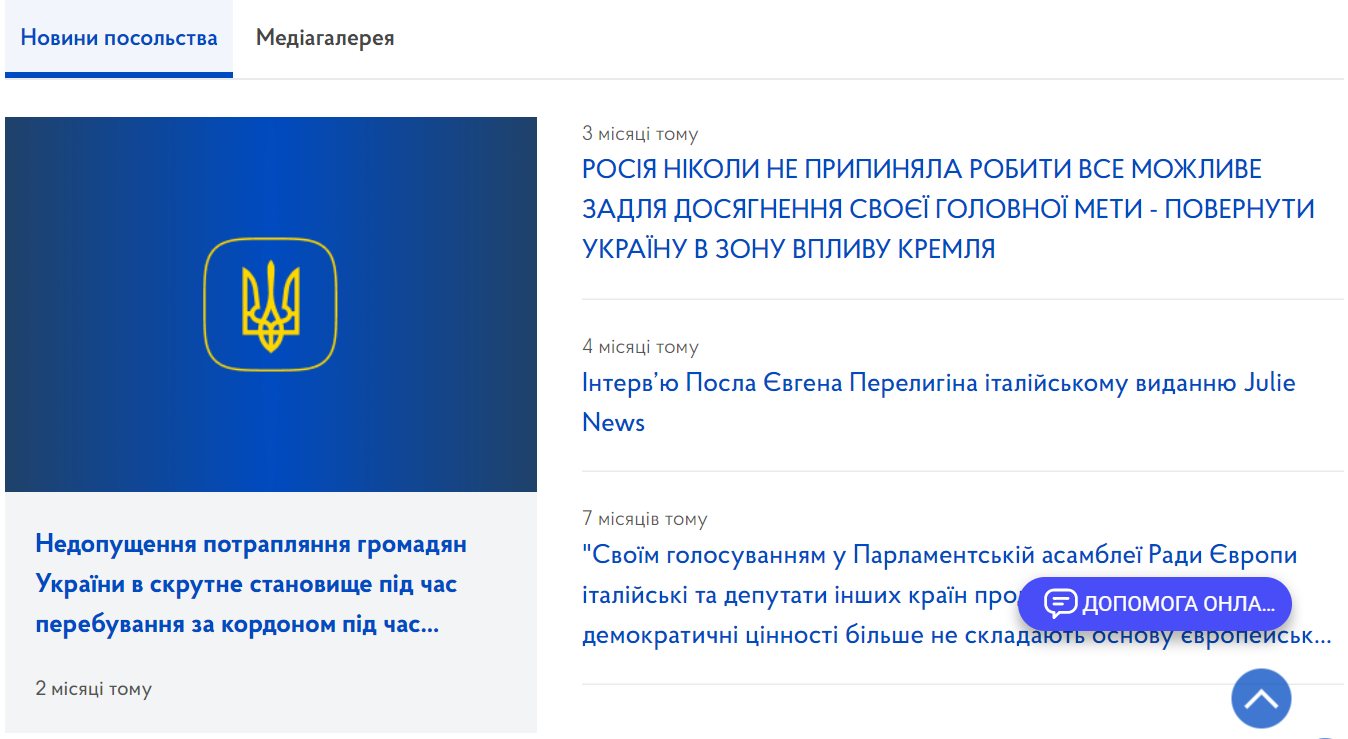1348x739 pixels.
Task: Click the upward chevron scroll-to-top icon
Action: [x=1262, y=698]
